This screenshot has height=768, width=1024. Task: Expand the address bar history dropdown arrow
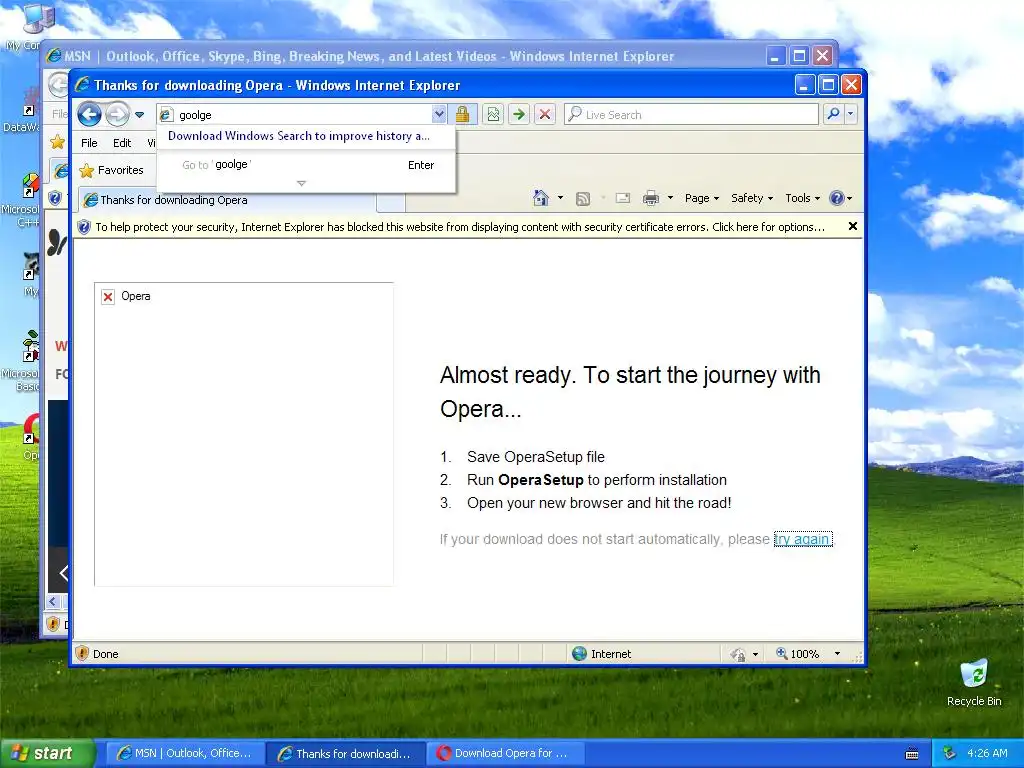(x=439, y=114)
